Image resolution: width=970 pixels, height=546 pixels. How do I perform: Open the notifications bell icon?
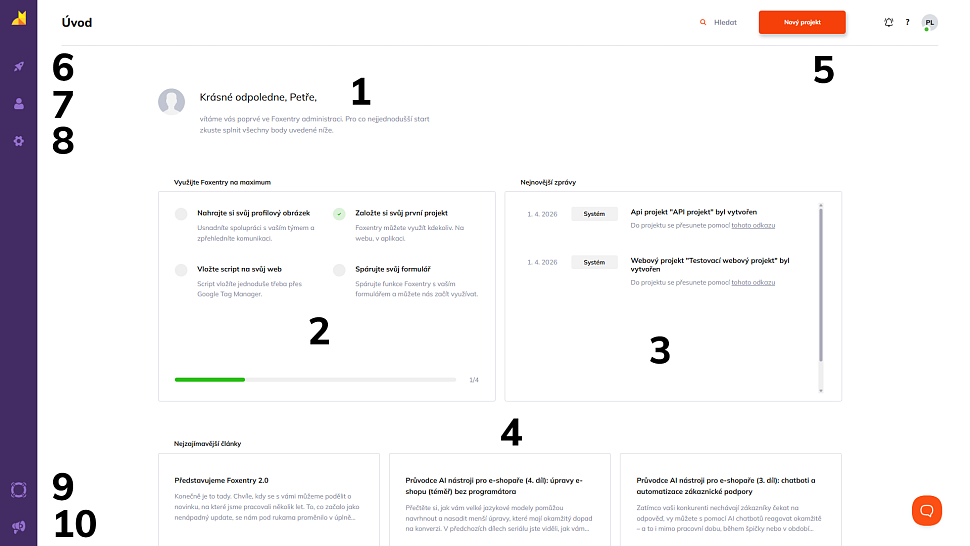pos(888,22)
